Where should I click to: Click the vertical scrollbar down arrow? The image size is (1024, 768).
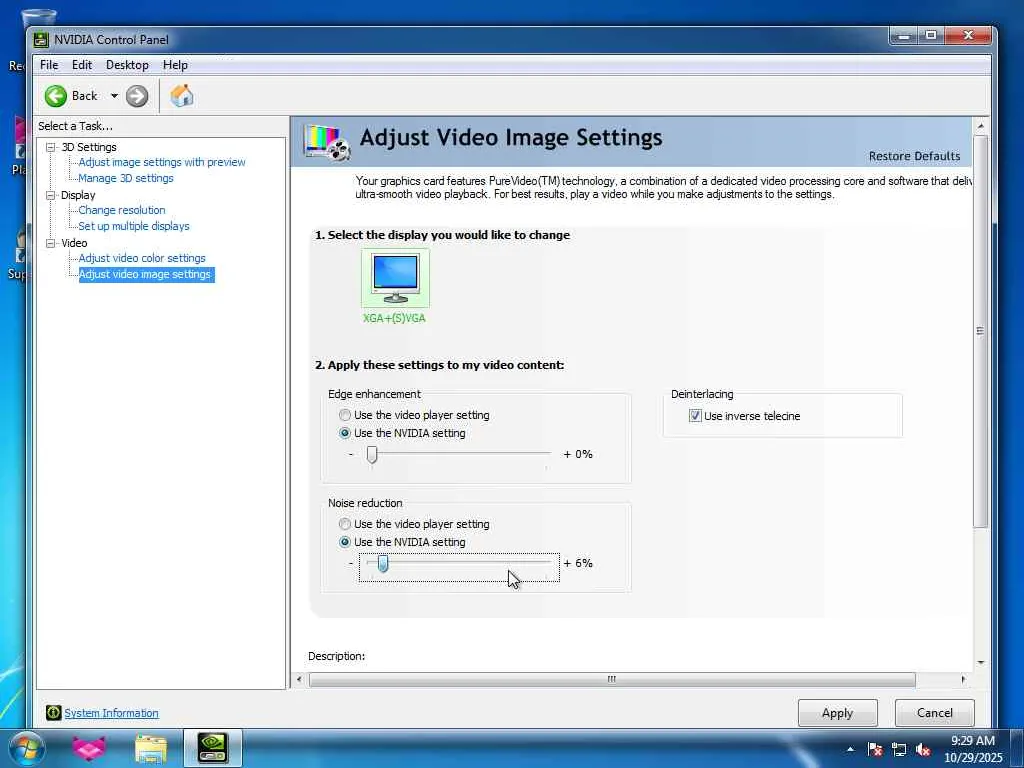(980, 662)
